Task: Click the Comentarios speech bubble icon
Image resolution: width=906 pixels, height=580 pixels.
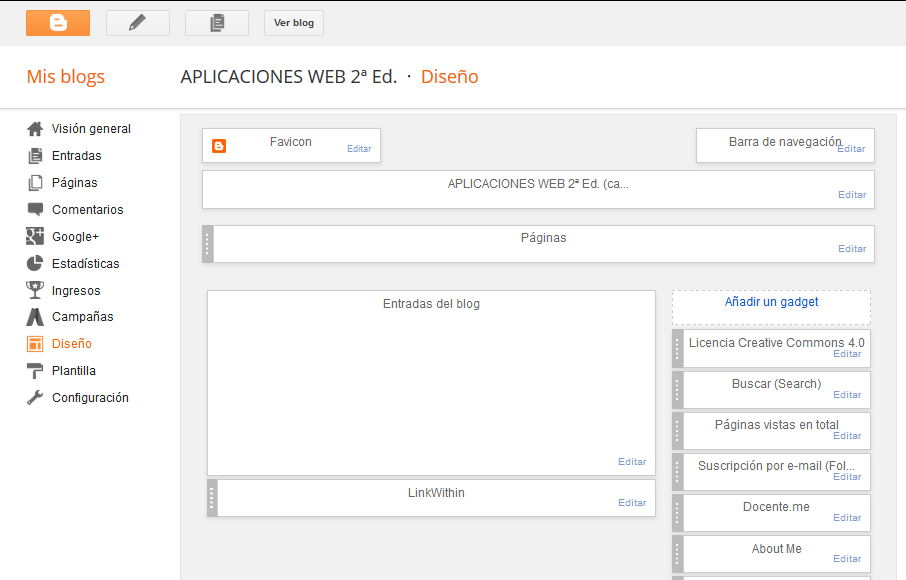Action: click(35, 209)
